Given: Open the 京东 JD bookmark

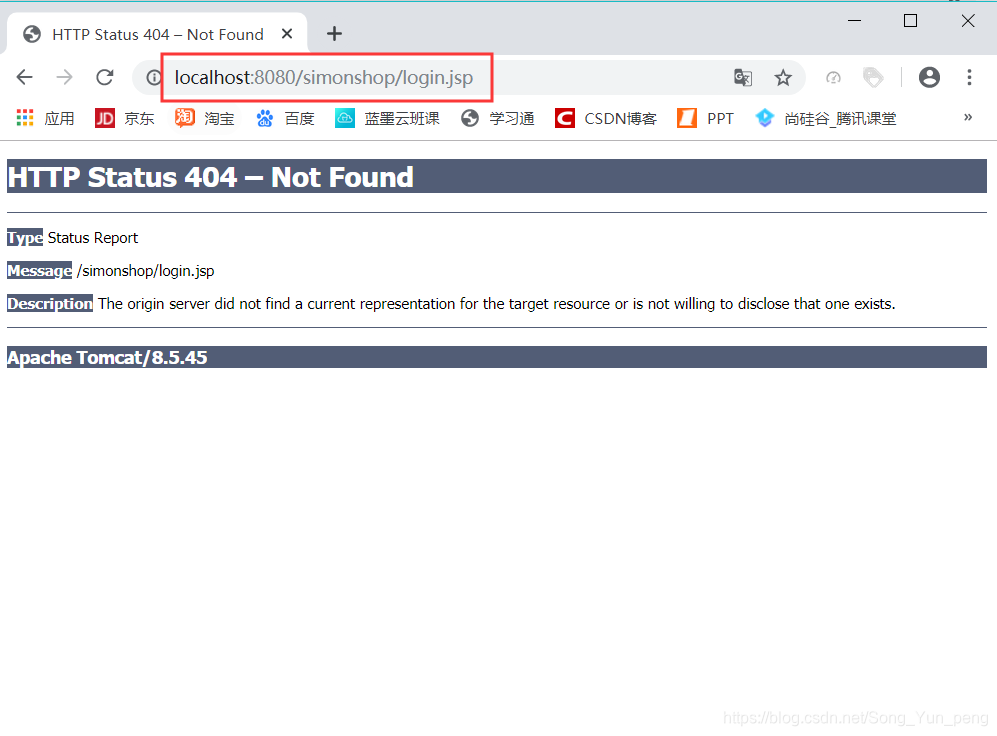Looking at the screenshot, I should pos(125,118).
